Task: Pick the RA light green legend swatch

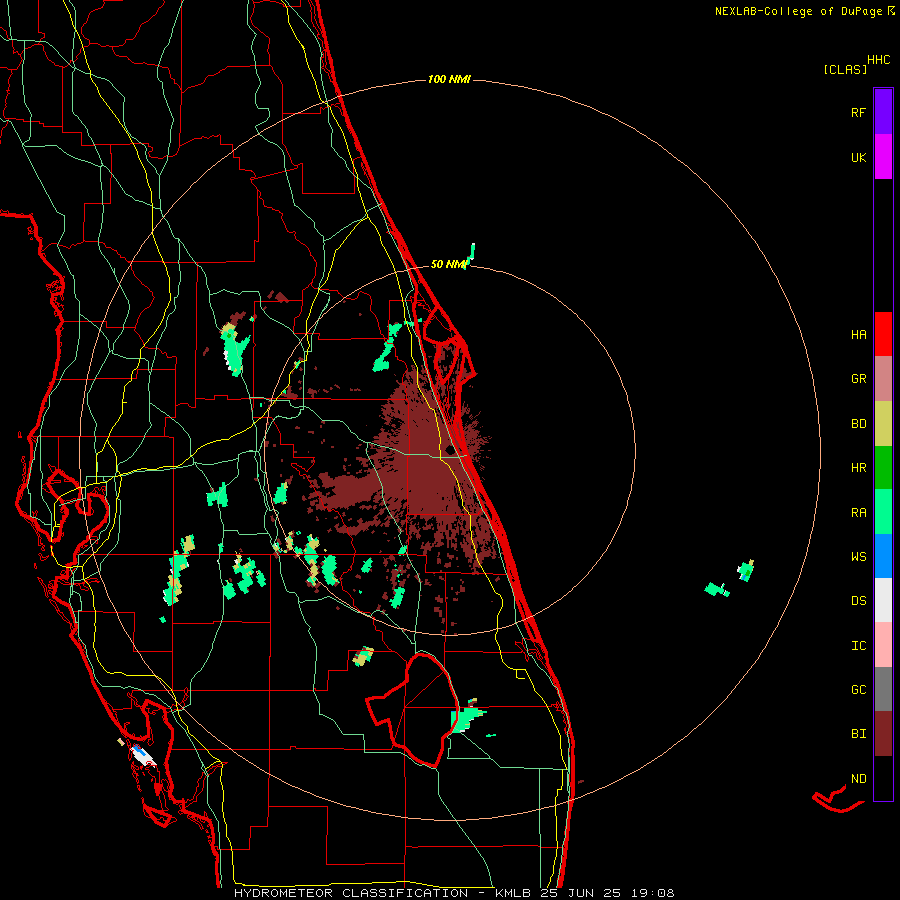Action: [883, 512]
